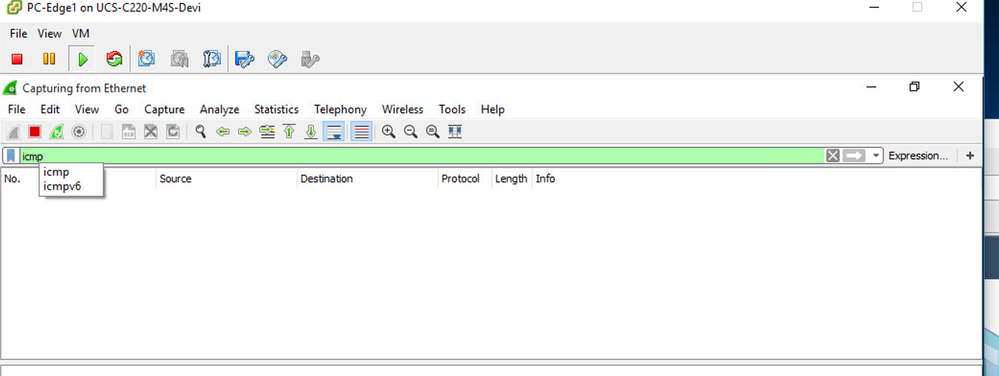Image resolution: width=999 pixels, height=376 pixels.
Task: Open the Expression... filter builder
Action: [x=918, y=155]
